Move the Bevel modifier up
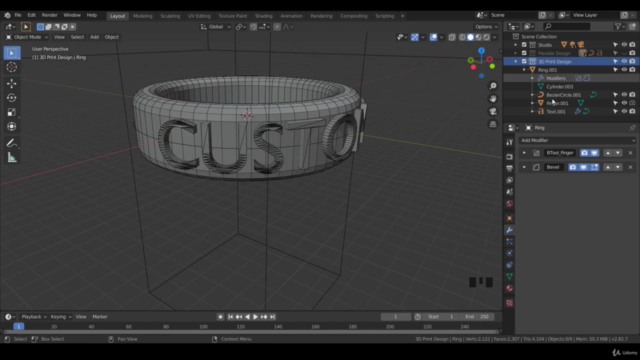The image size is (640, 360). click(x=608, y=167)
